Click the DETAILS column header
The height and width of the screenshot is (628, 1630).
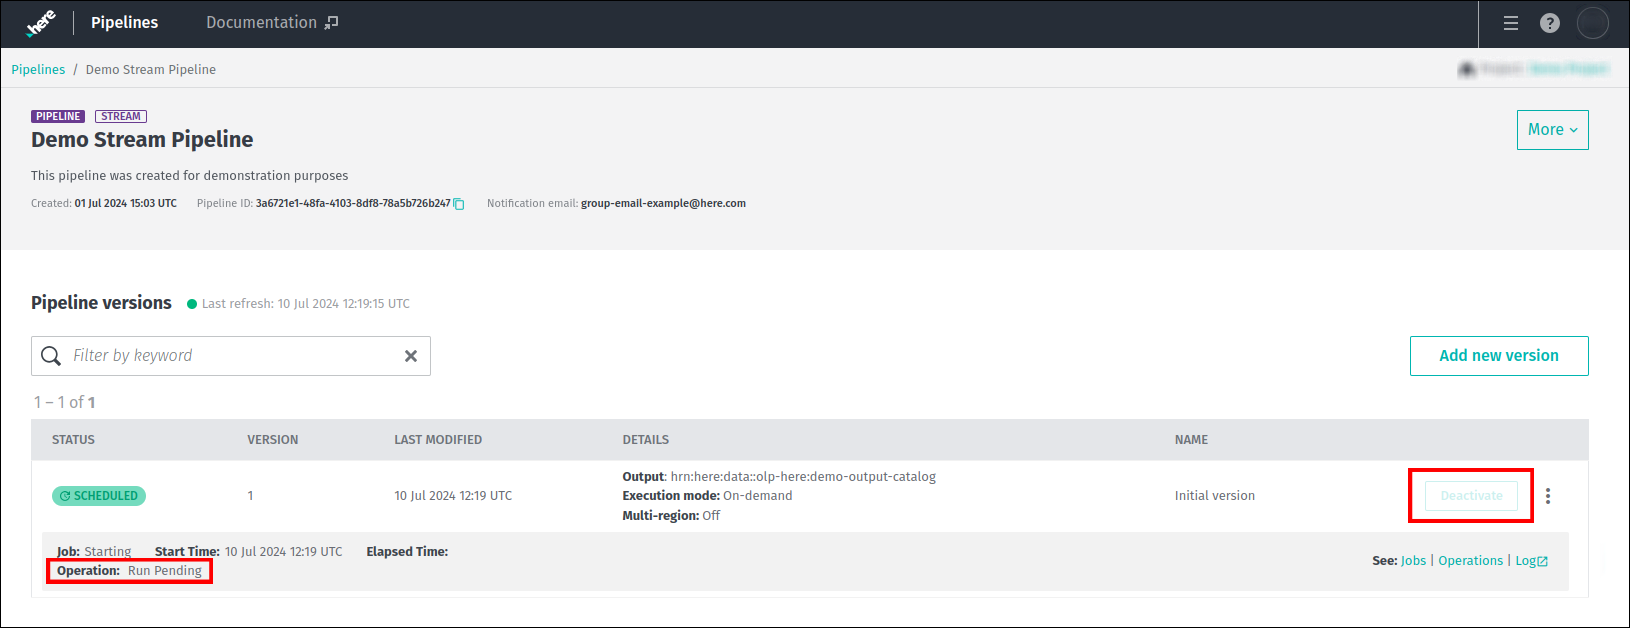click(x=646, y=440)
